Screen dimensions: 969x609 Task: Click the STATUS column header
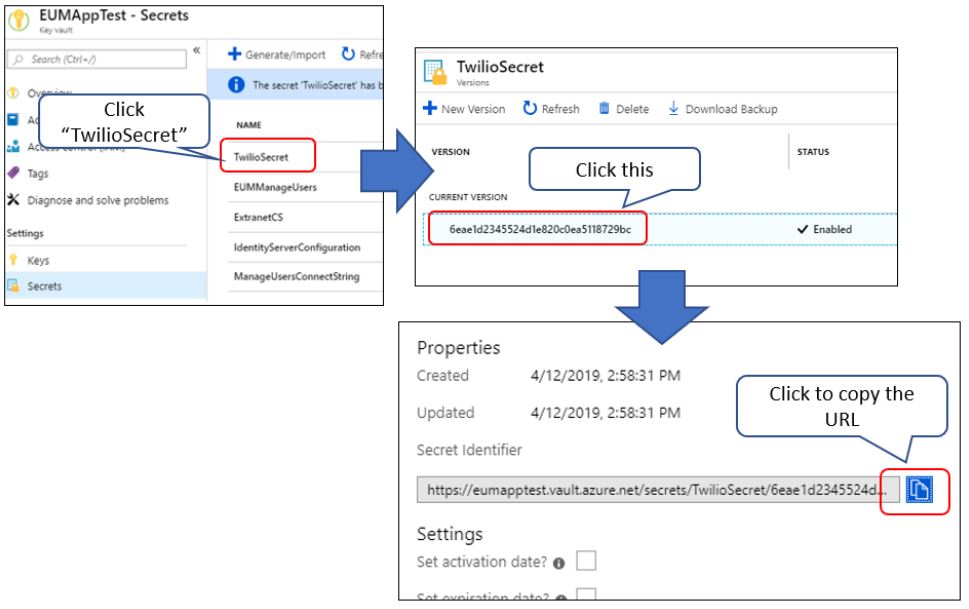pos(813,151)
